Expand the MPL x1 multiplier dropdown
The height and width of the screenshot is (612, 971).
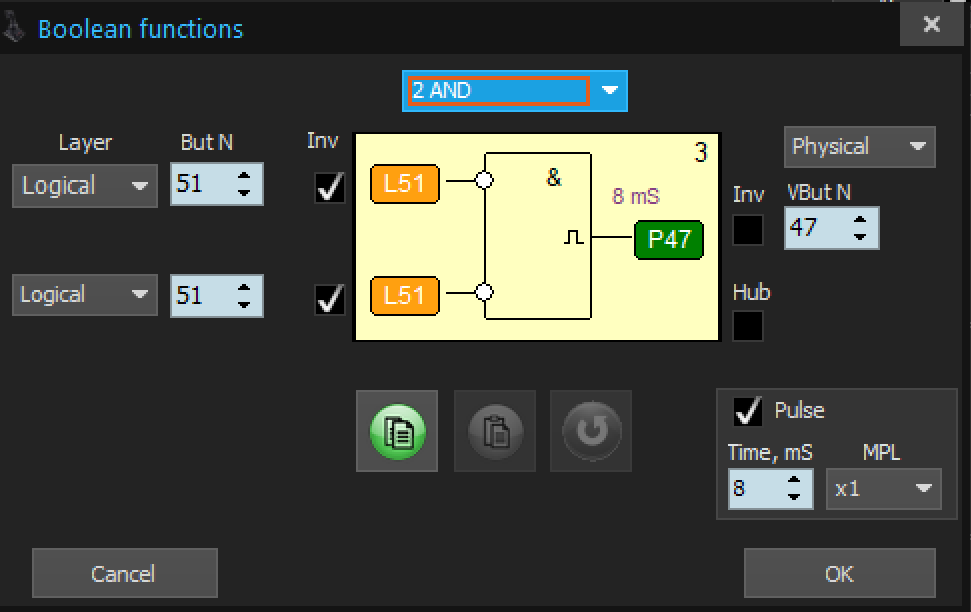[x=884, y=489]
